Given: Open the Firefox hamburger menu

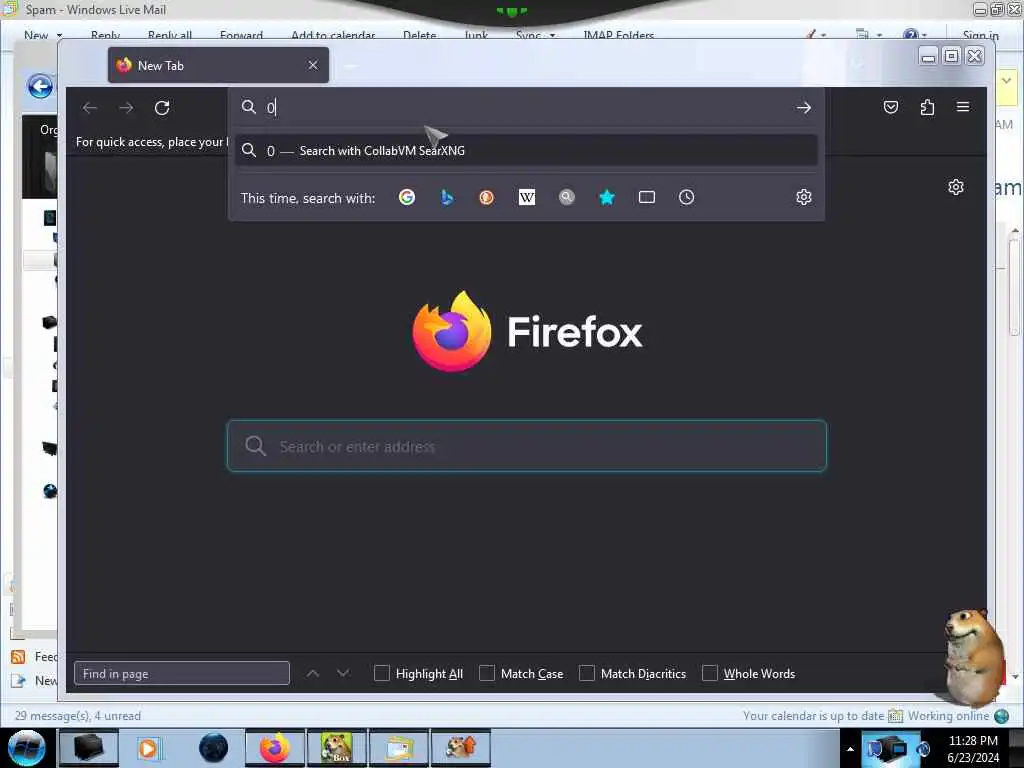Looking at the screenshot, I should (x=963, y=106).
